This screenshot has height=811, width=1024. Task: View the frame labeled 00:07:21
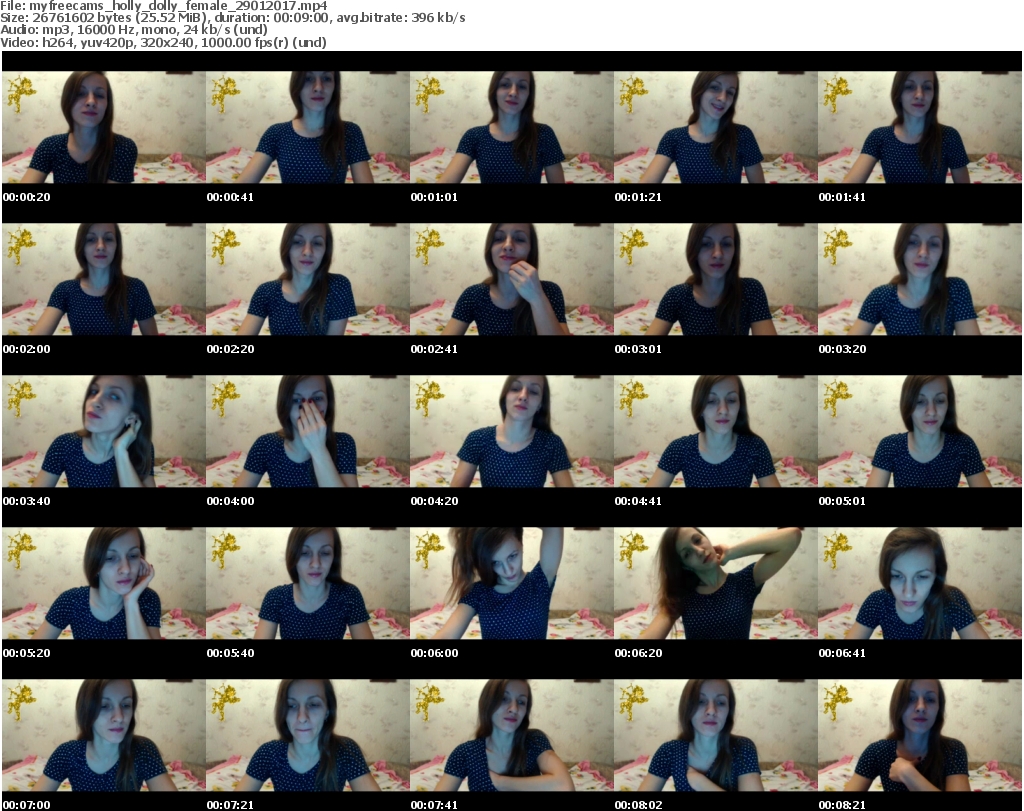pyautogui.click(x=308, y=735)
